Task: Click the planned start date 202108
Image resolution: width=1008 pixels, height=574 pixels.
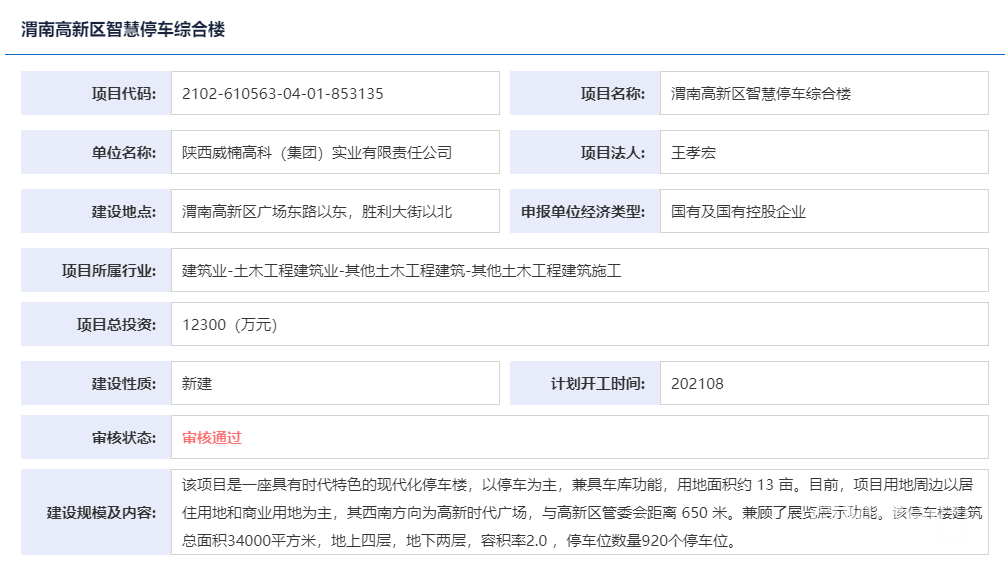Action: click(697, 384)
